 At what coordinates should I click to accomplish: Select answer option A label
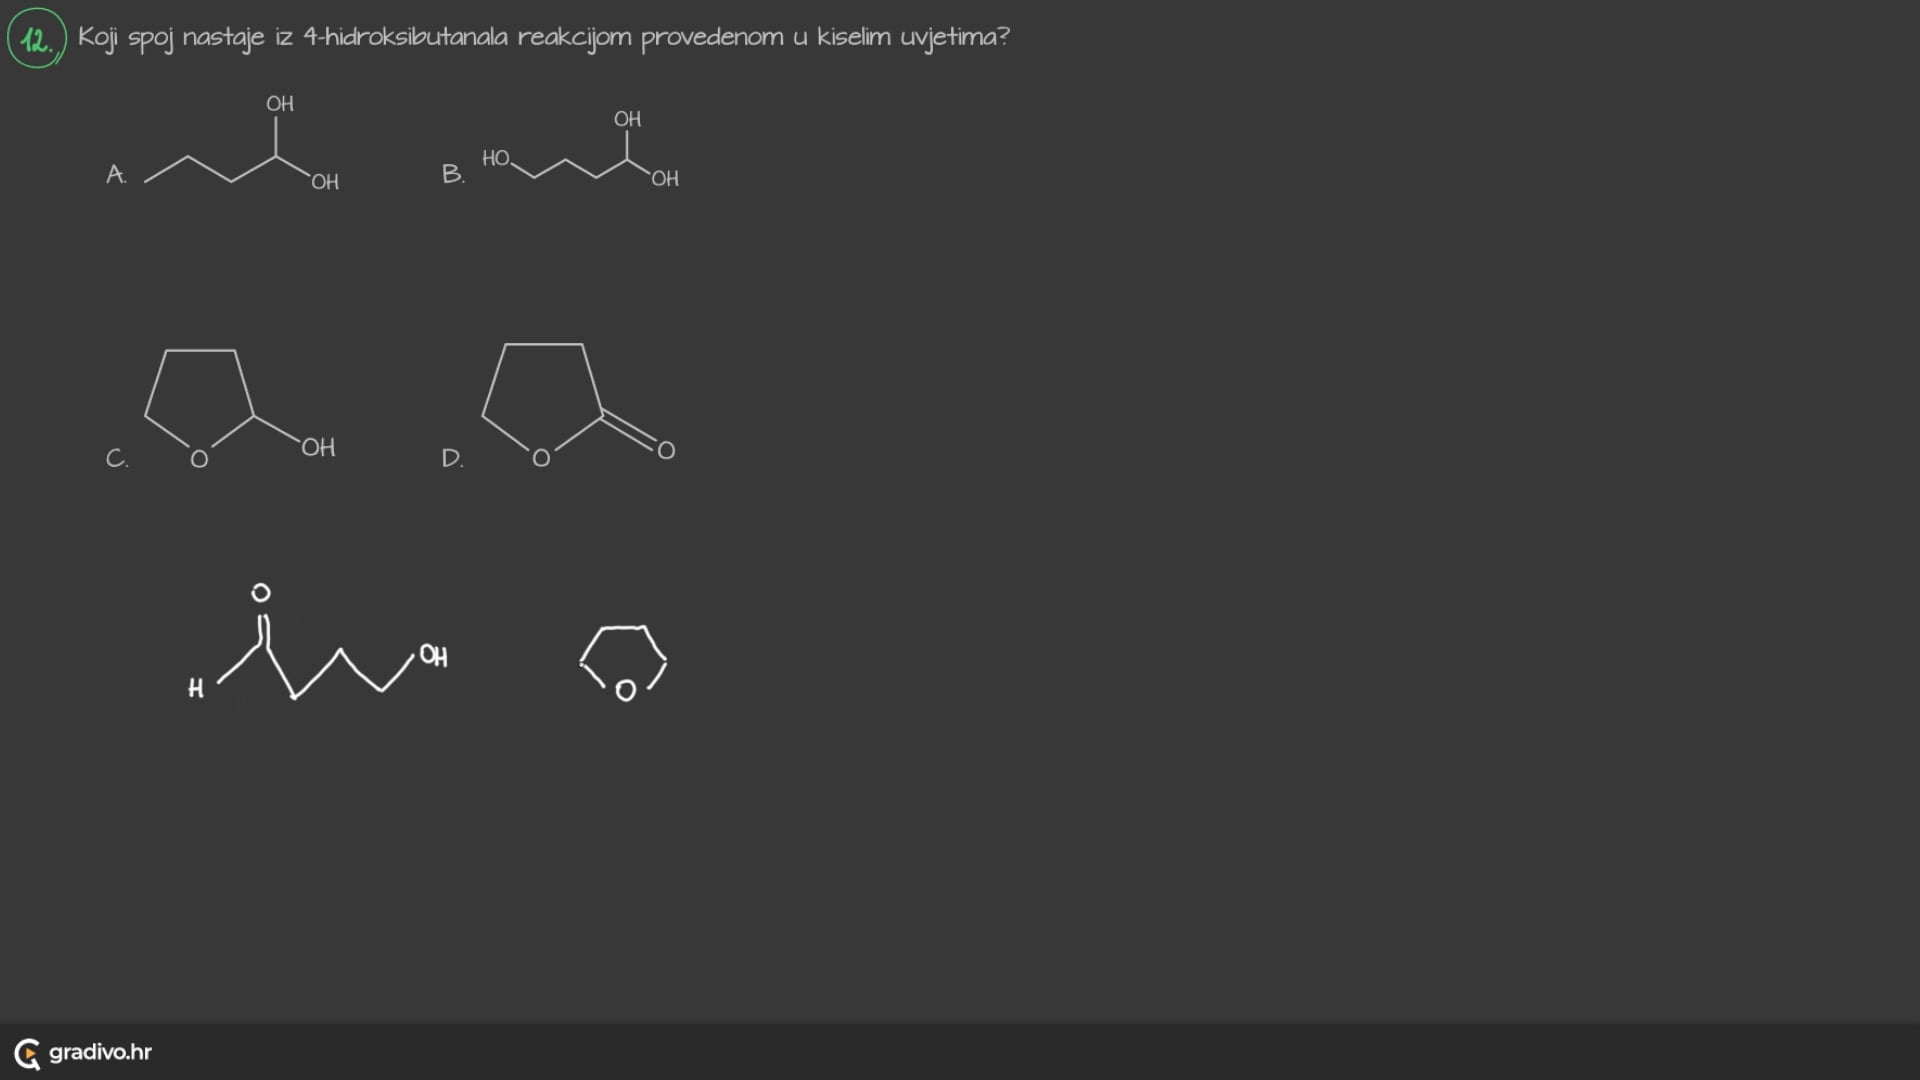[116, 174]
